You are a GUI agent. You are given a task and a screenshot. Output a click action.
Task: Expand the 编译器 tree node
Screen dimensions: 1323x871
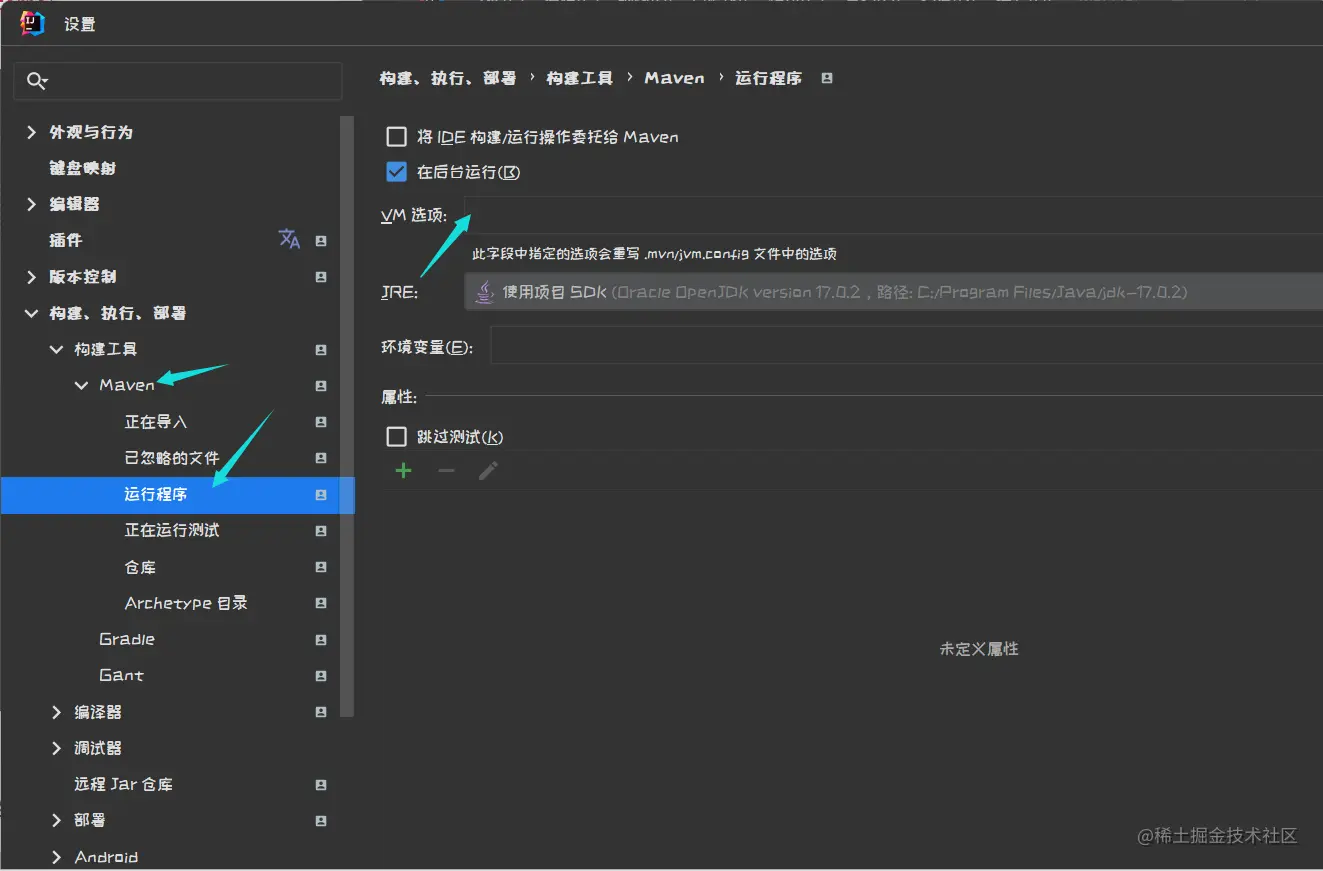tap(57, 712)
